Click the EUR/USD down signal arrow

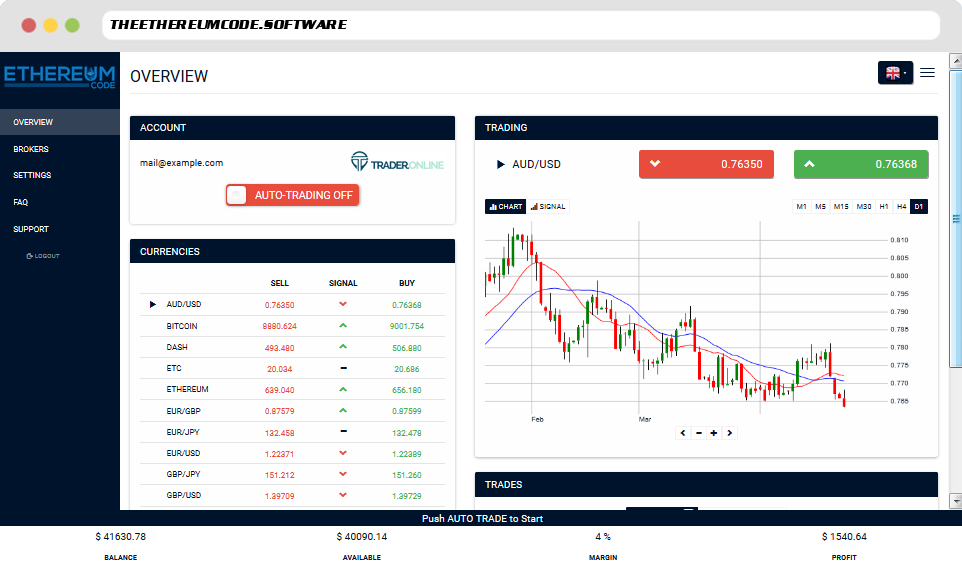[343, 453]
